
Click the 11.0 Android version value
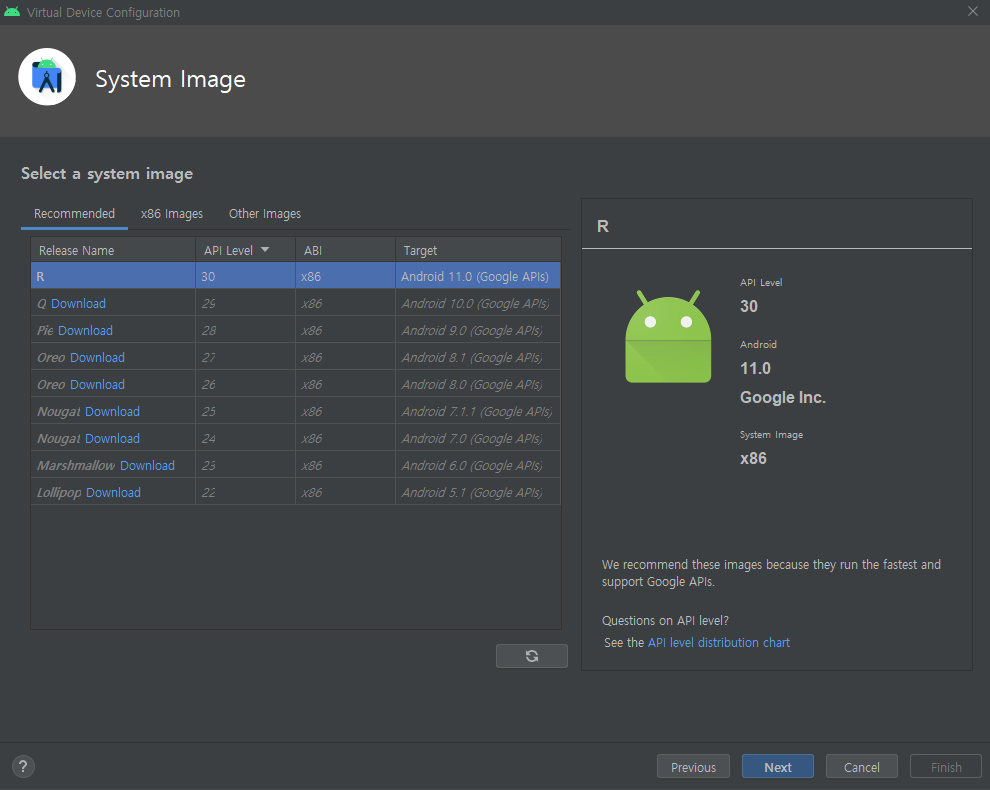[755, 368]
